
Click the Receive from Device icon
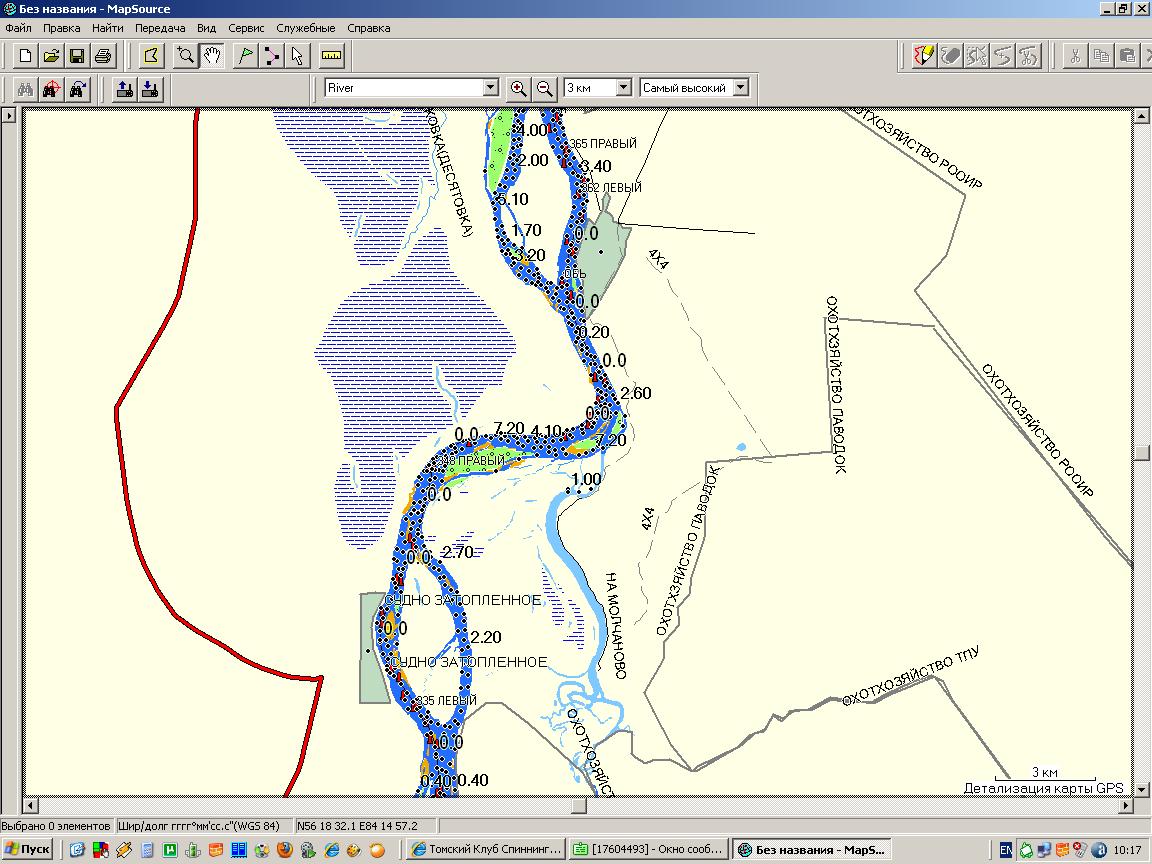150,88
